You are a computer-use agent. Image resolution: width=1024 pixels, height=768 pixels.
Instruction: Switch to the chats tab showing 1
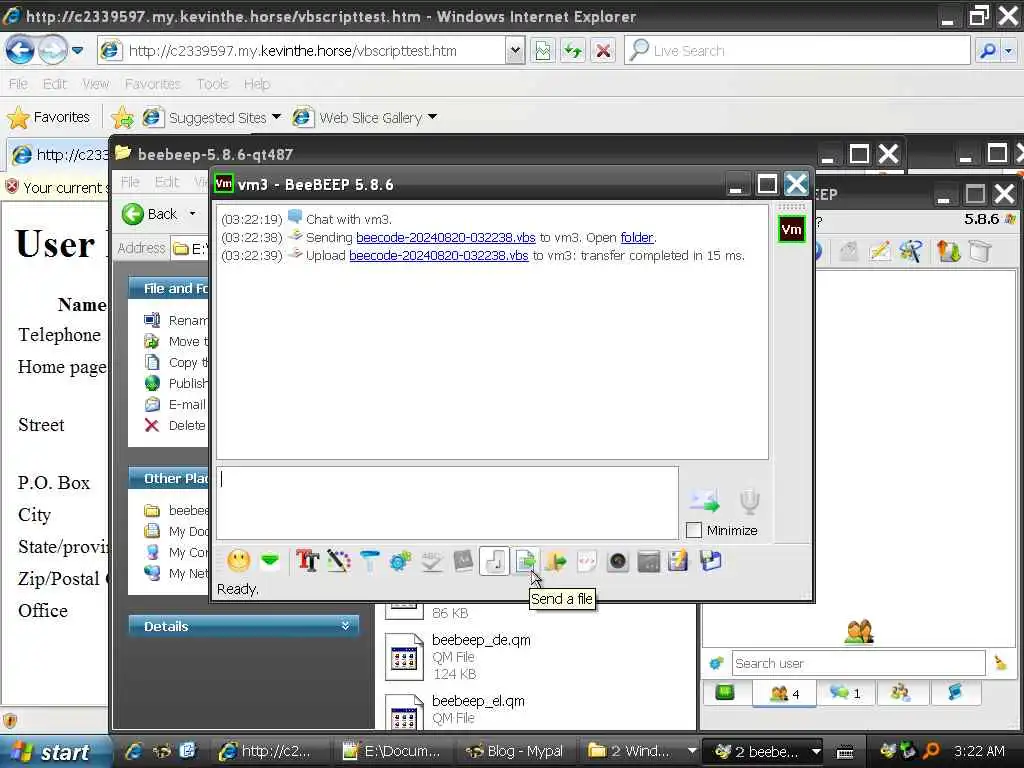tap(845, 693)
